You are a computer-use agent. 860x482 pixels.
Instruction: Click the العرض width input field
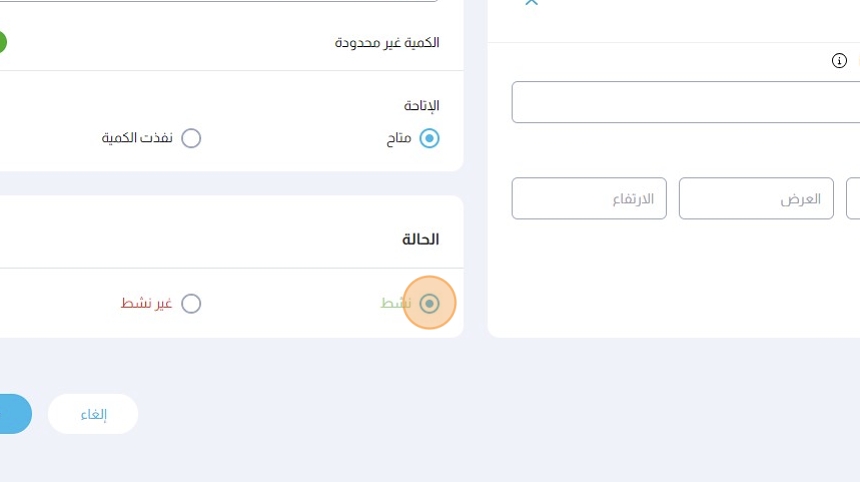tap(756, 199)
